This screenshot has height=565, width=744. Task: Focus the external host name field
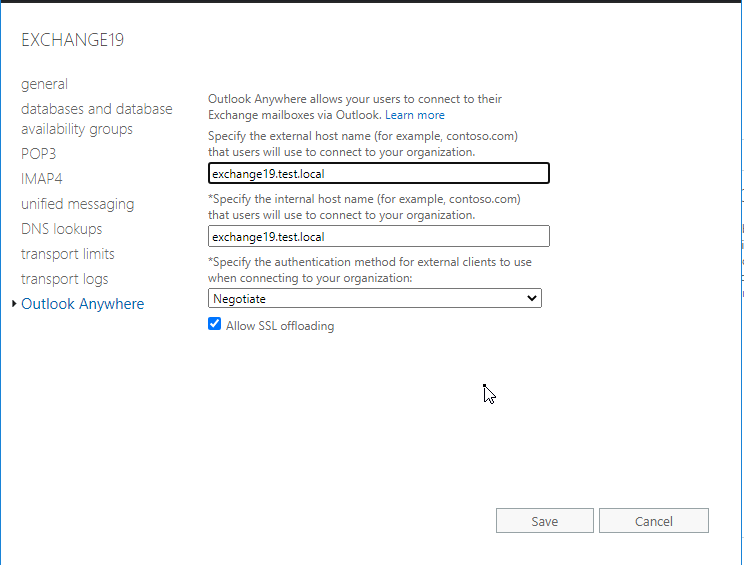379,173
